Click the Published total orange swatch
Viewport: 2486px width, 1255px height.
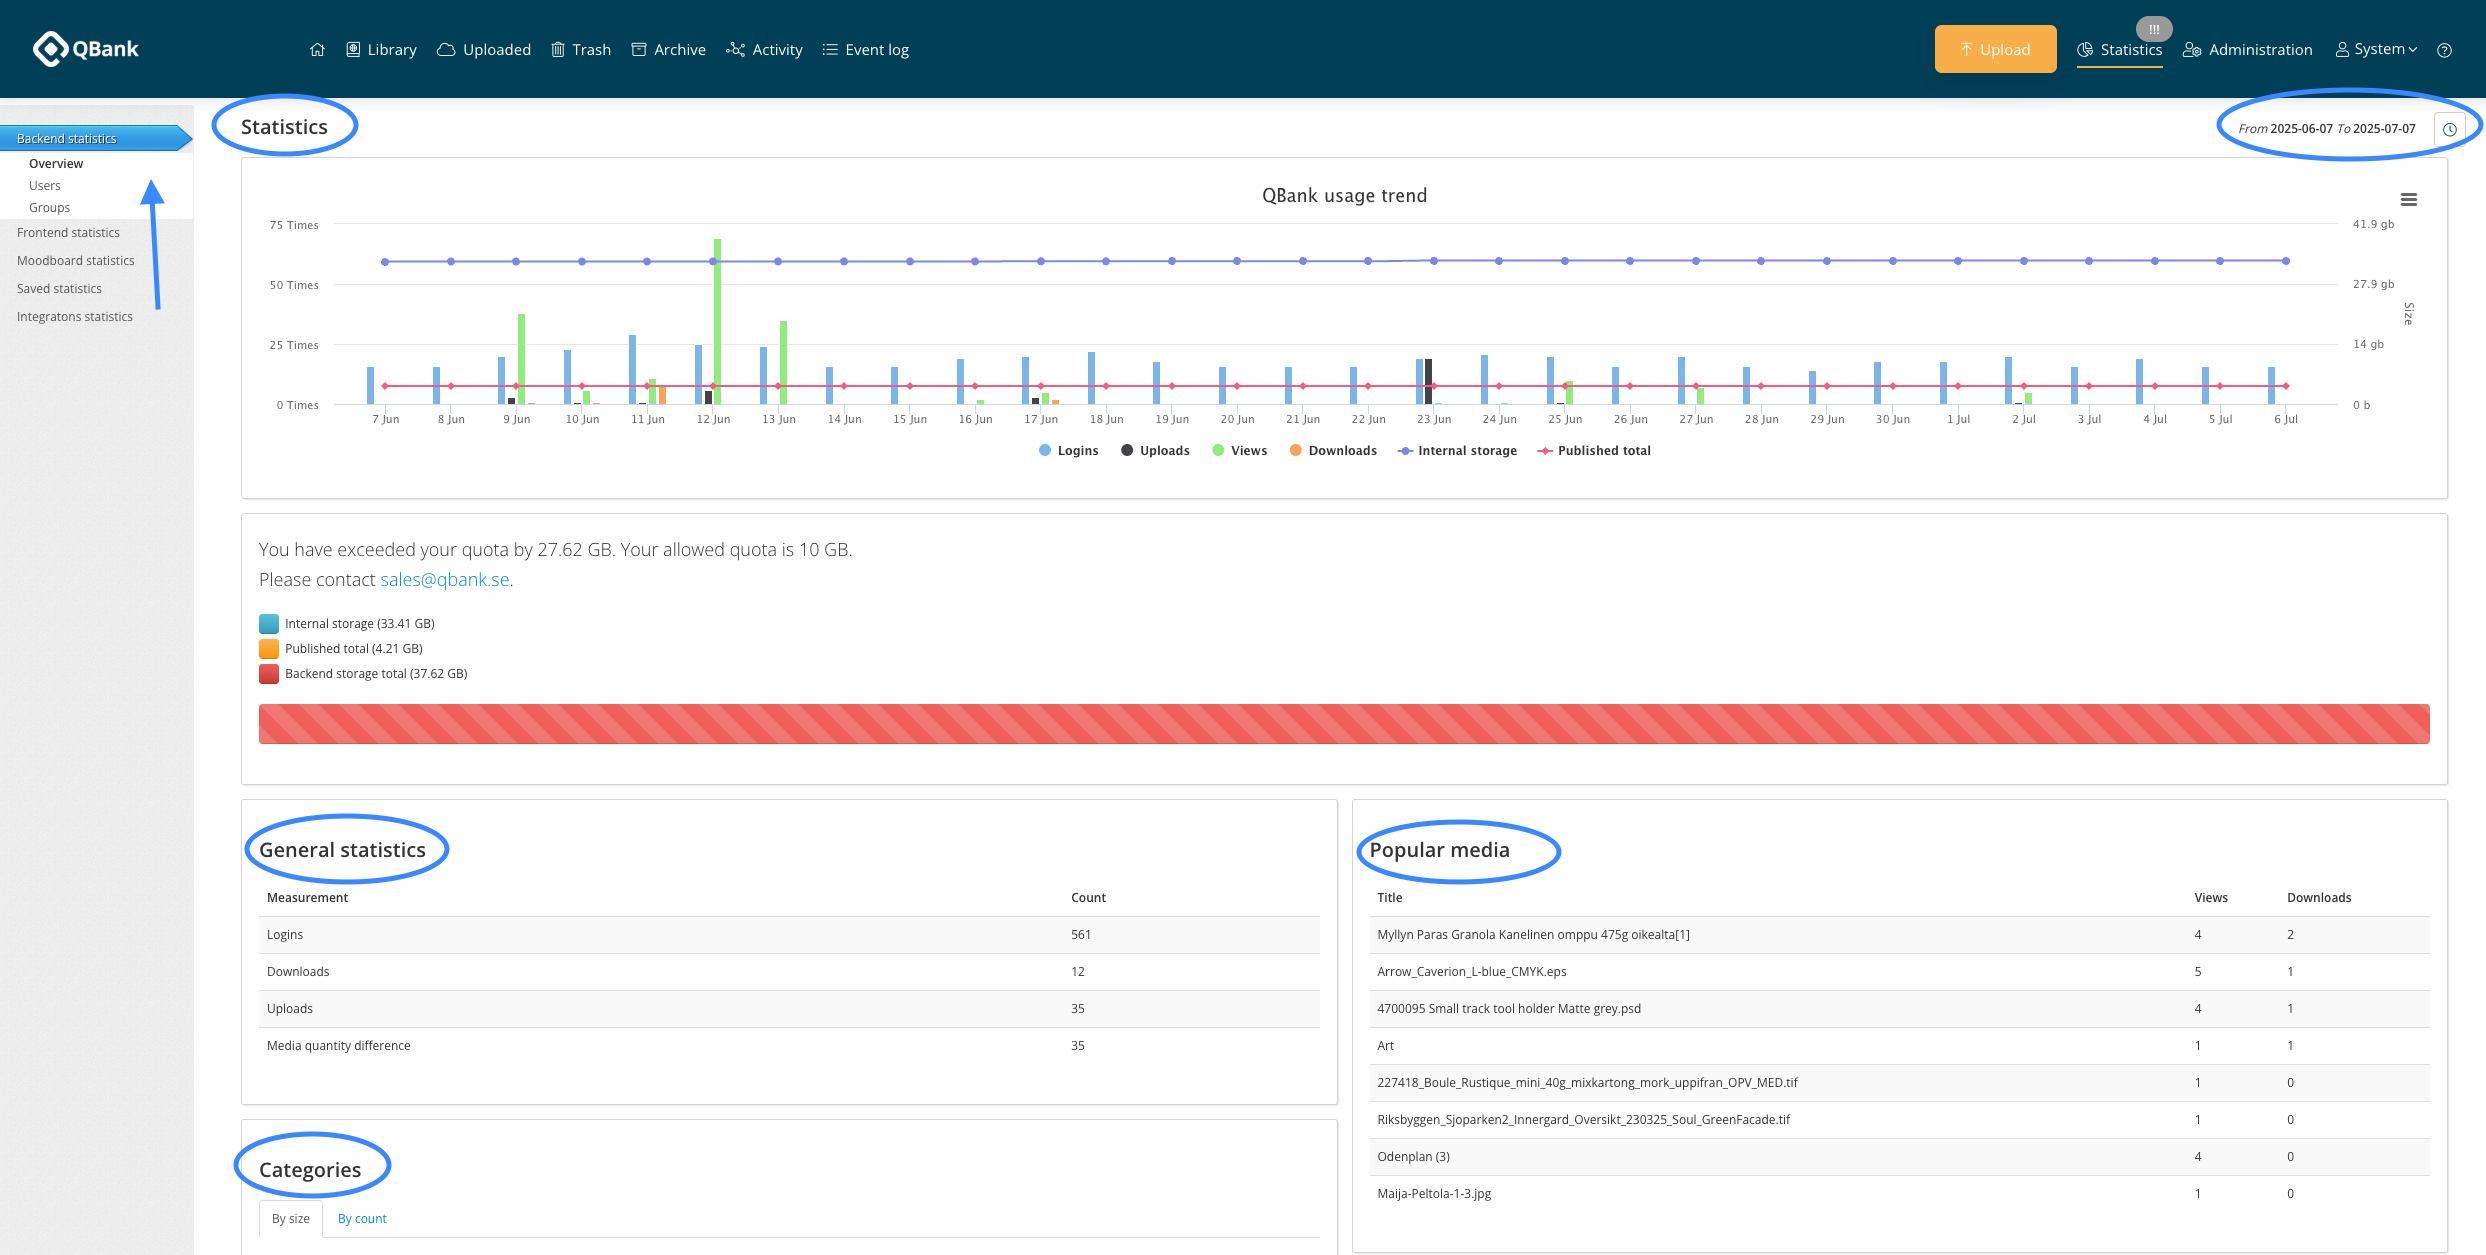[269, 649]
